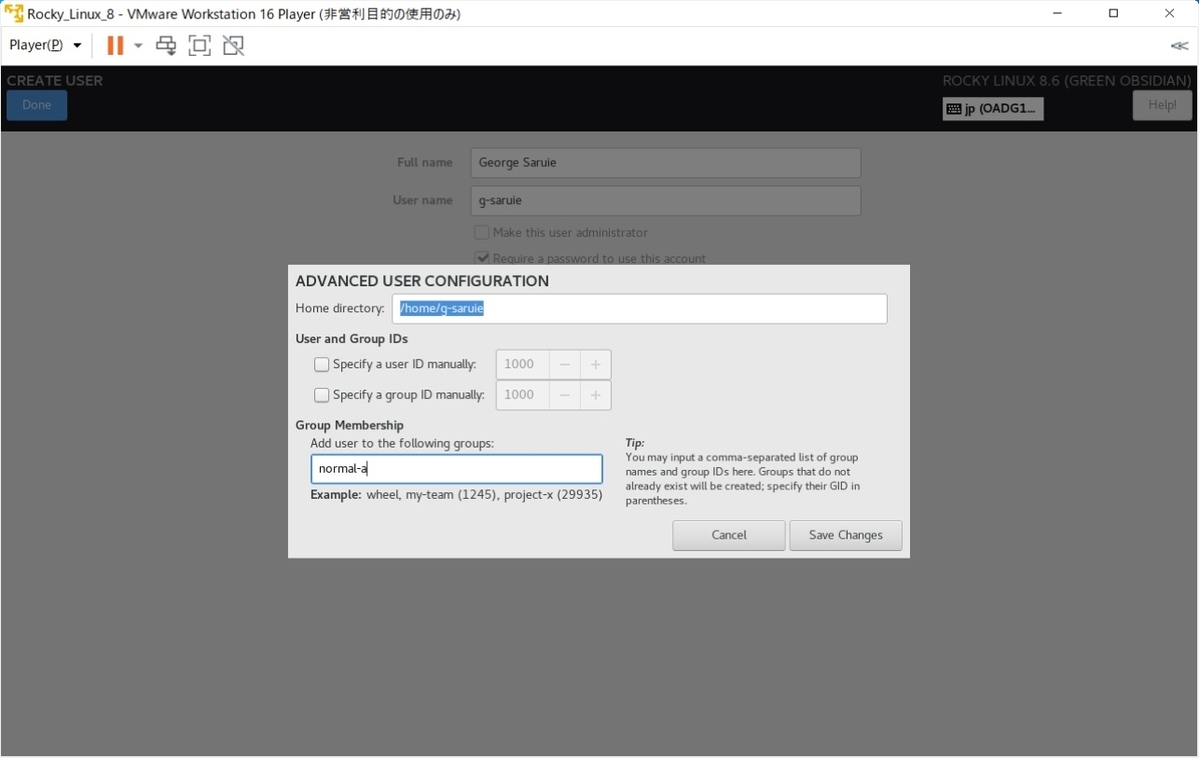This screenshot has width=1200, height=758.
Task: Open Help! for the Create User screen
Action: 1161,104
